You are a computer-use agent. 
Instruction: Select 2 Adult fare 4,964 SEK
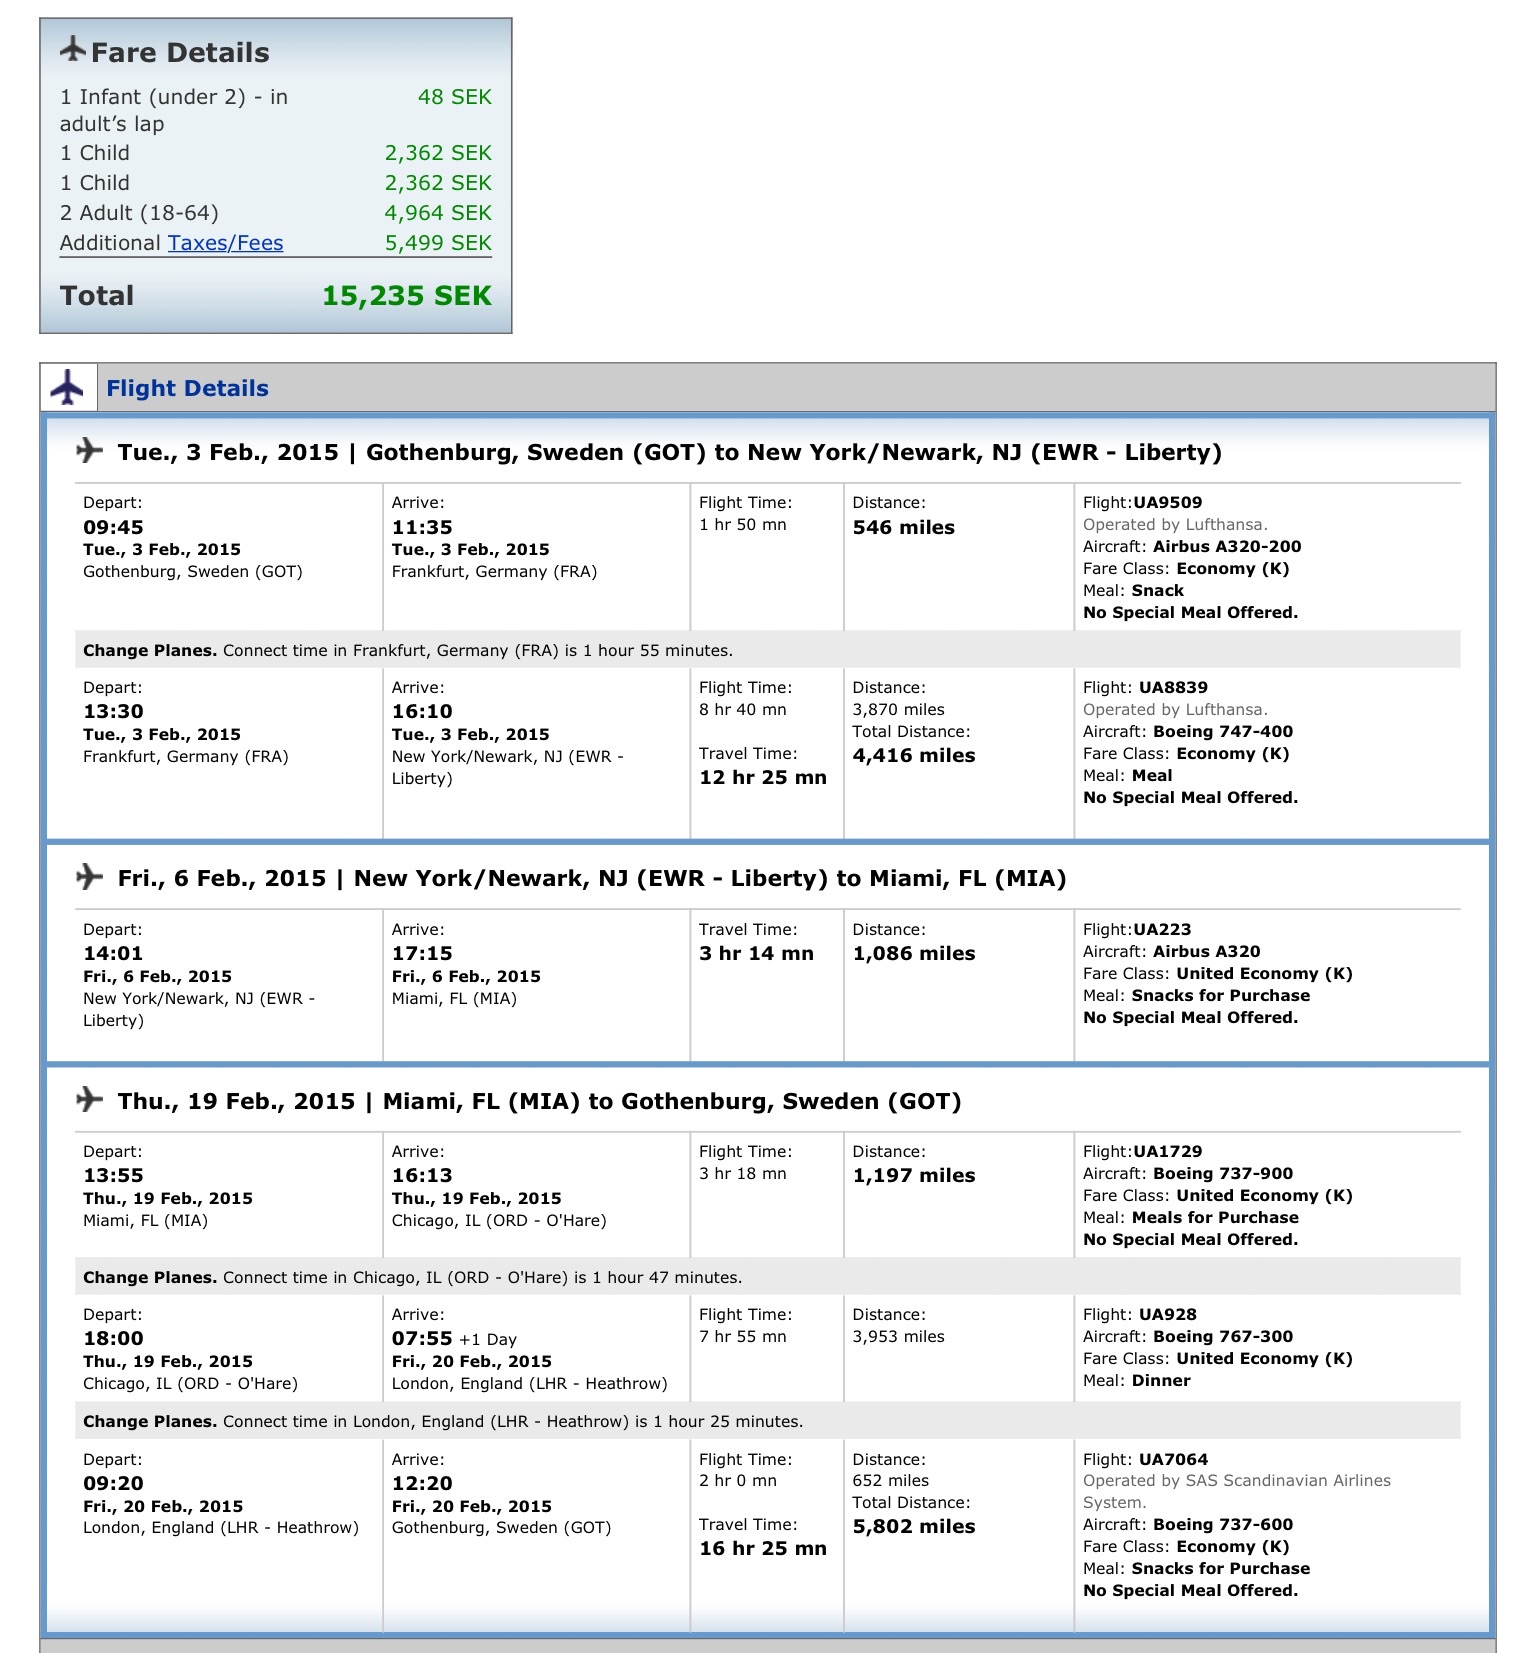click(x=438, y=213)
